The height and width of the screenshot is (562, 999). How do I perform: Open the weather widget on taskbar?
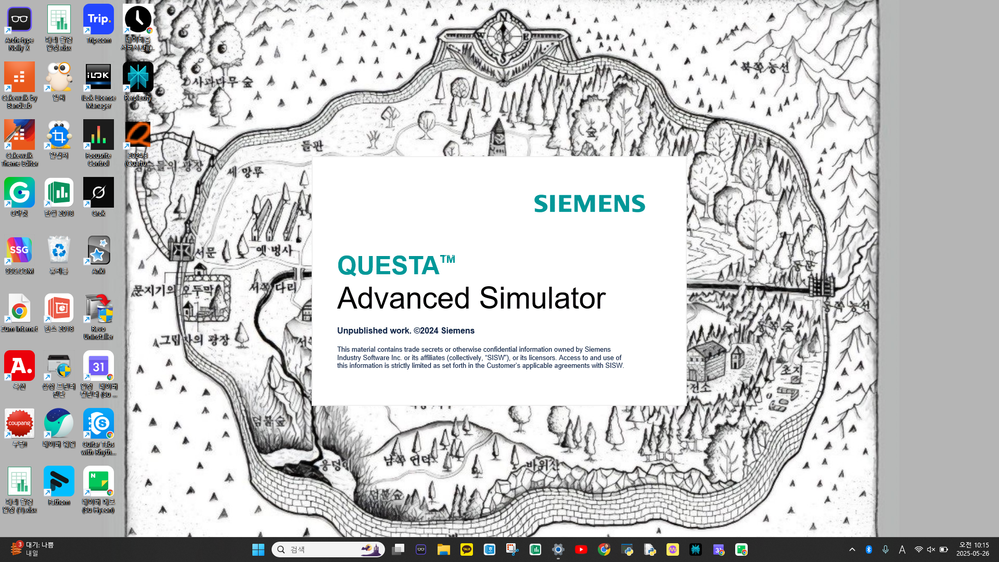31,549
